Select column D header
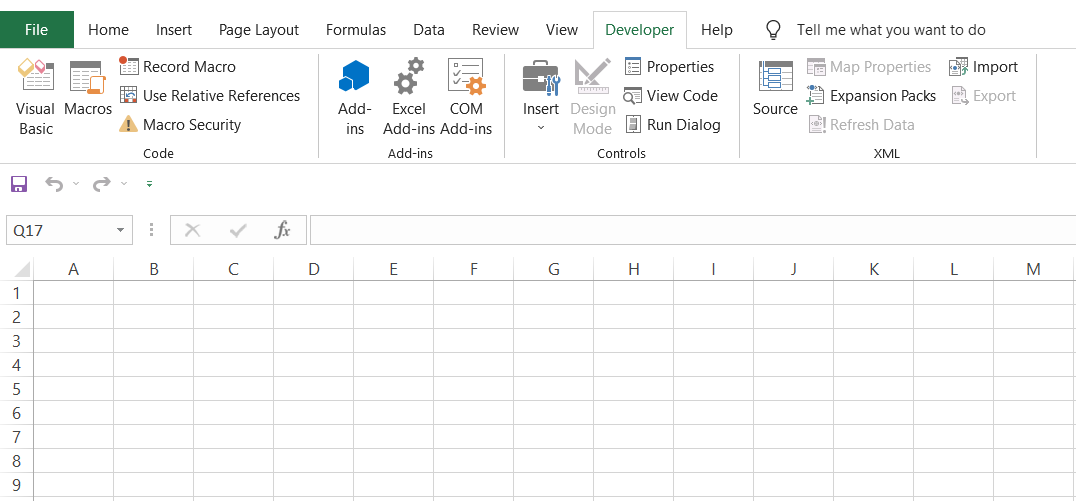The height and width of the screenshot is (501, 1076). 313,269
